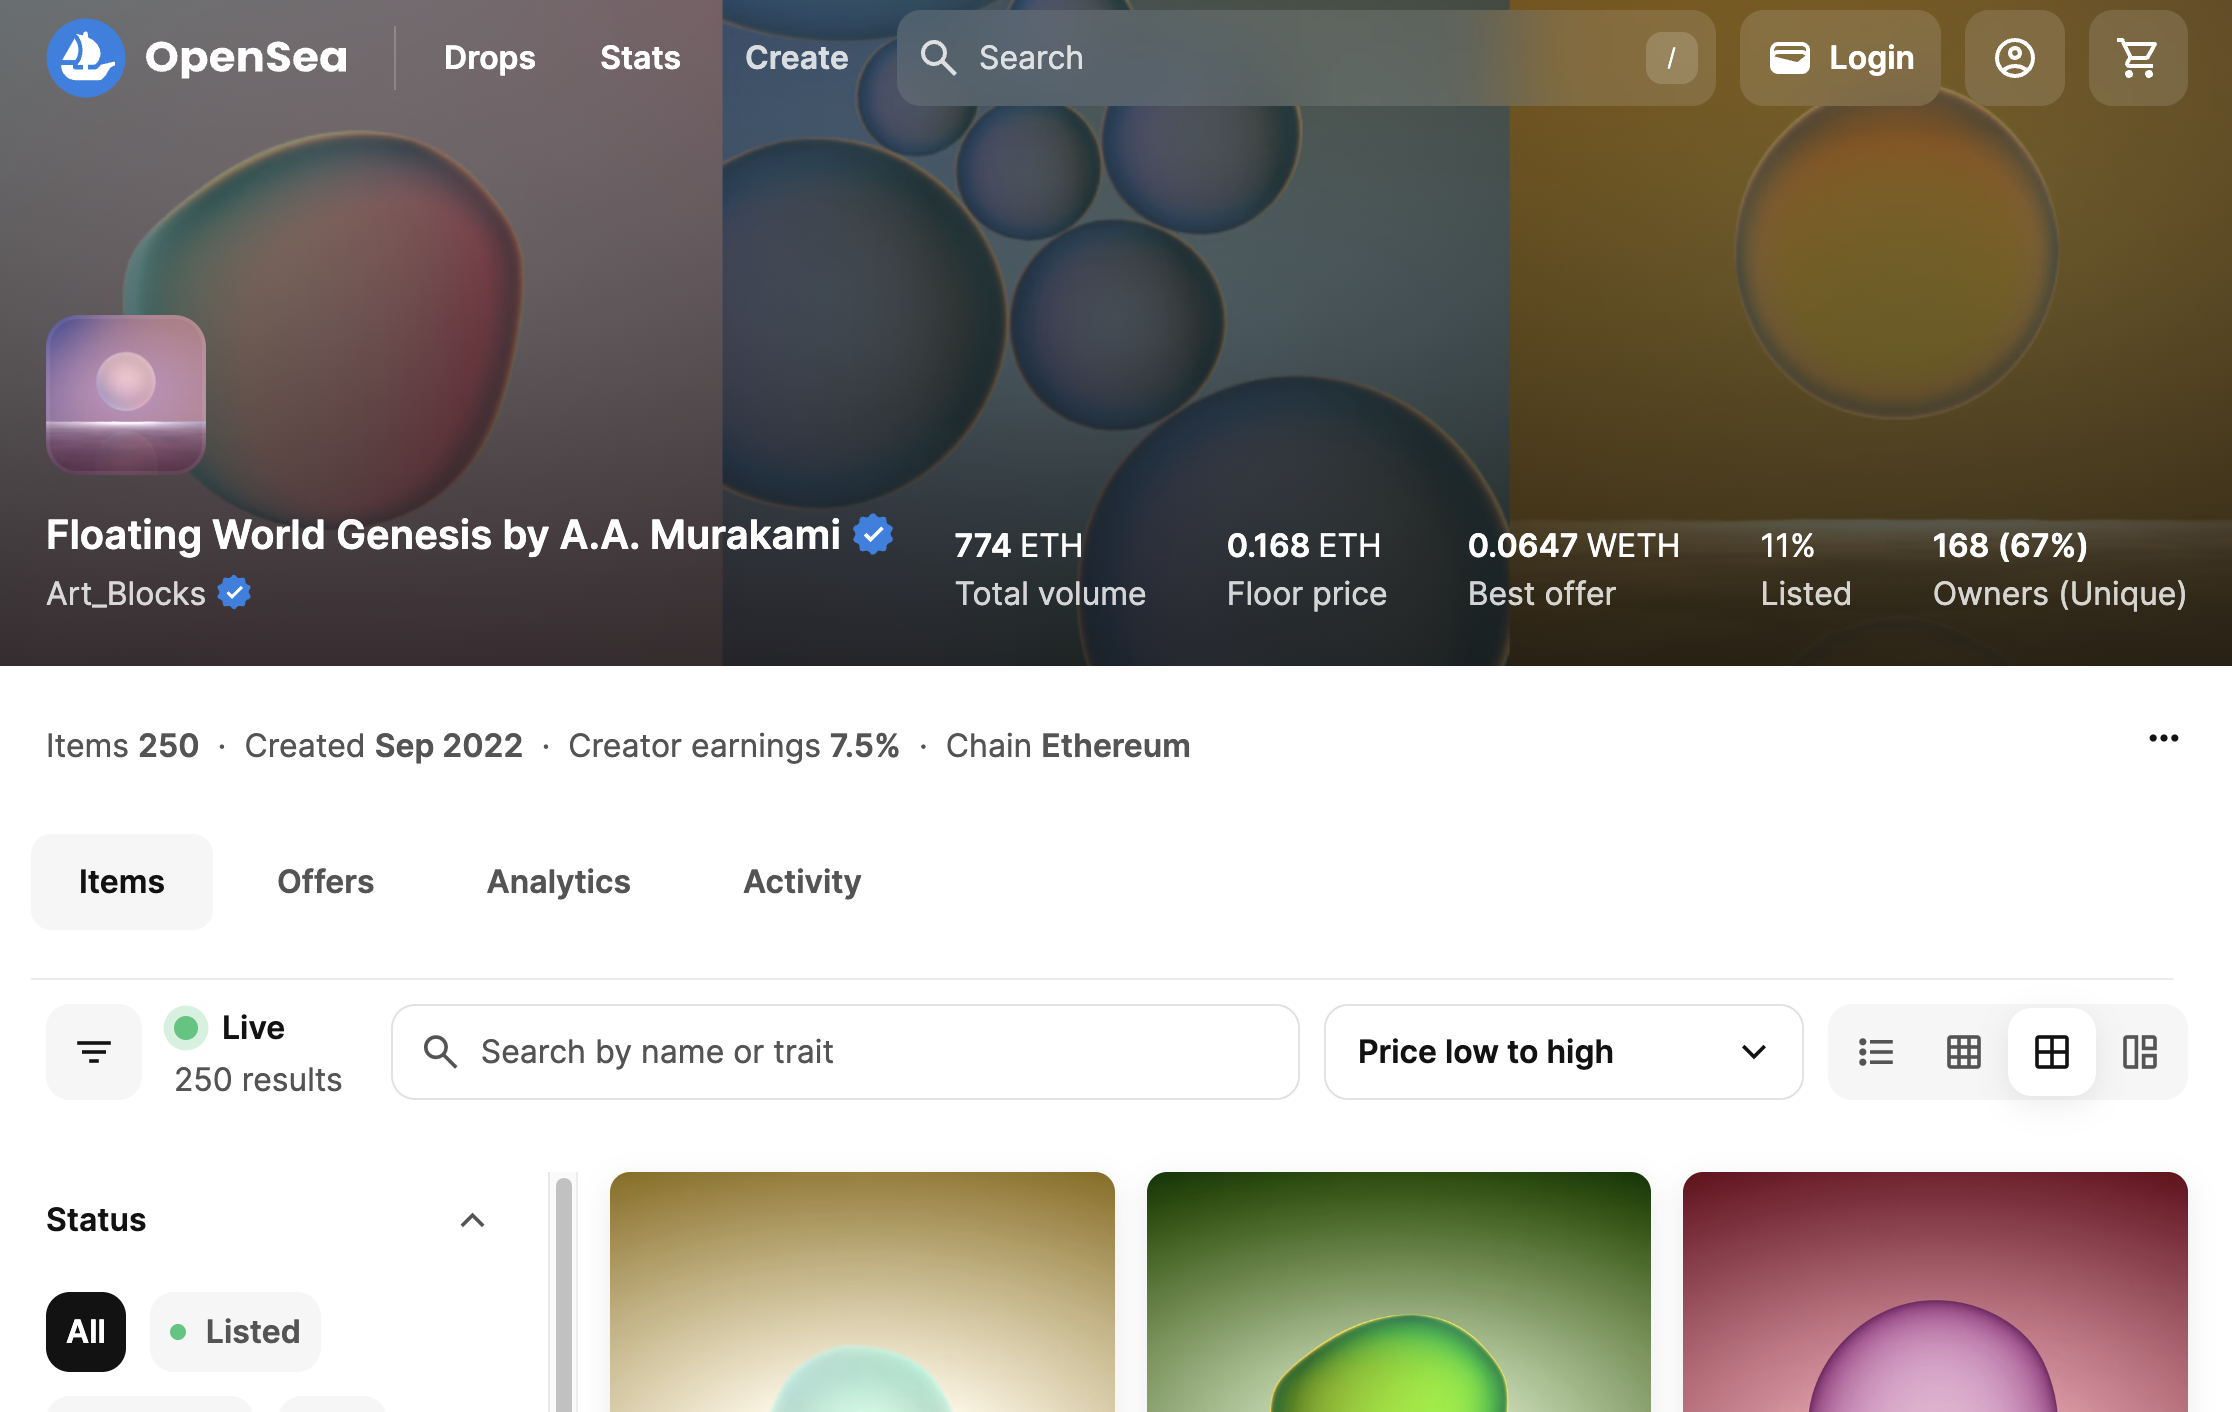2232x1412 pixels.
Task: Select the large grid view icon
Action: coord(2052,1052)
